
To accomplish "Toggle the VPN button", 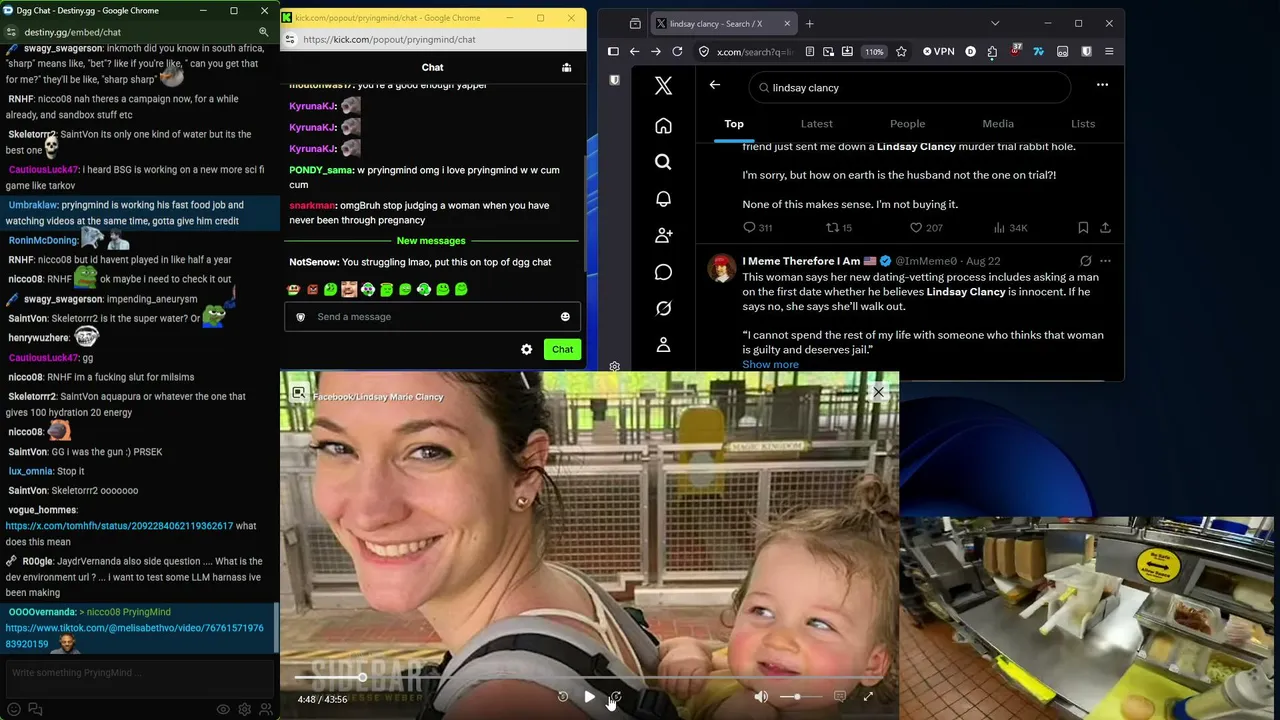I will point(938,52).
